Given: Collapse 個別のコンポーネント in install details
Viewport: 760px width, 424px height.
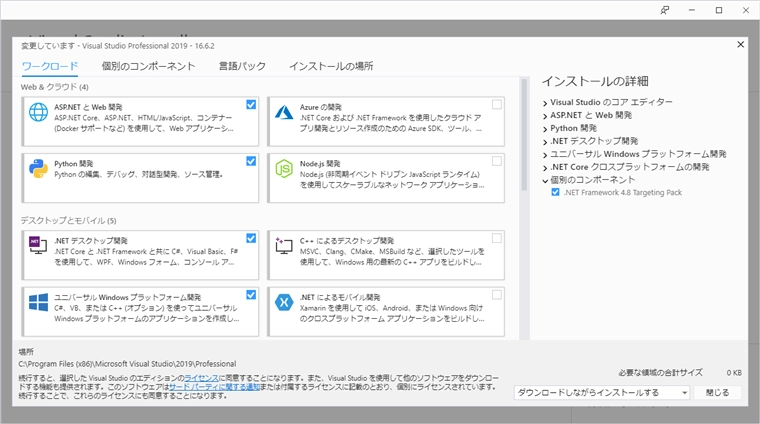Looking at the screenshot, I should 545,180.
